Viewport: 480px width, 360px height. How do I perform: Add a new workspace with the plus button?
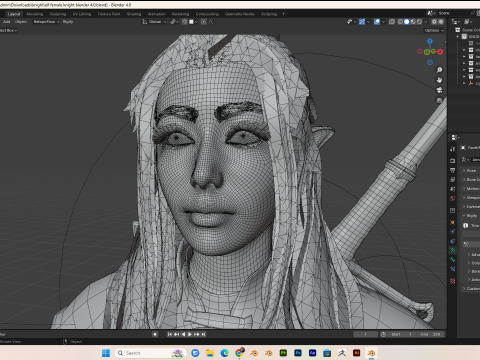(284, 14)
